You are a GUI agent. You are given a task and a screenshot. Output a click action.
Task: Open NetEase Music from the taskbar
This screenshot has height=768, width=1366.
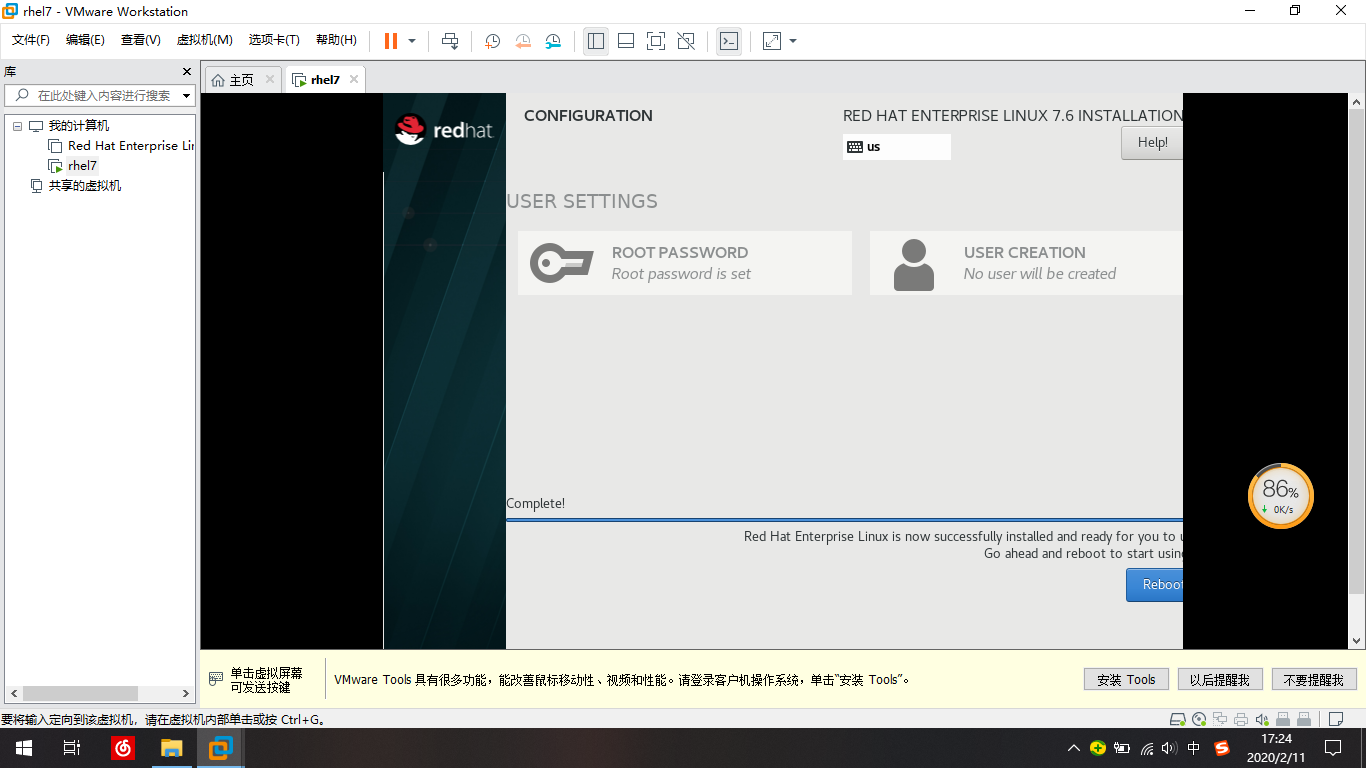[x=123, y=748]
